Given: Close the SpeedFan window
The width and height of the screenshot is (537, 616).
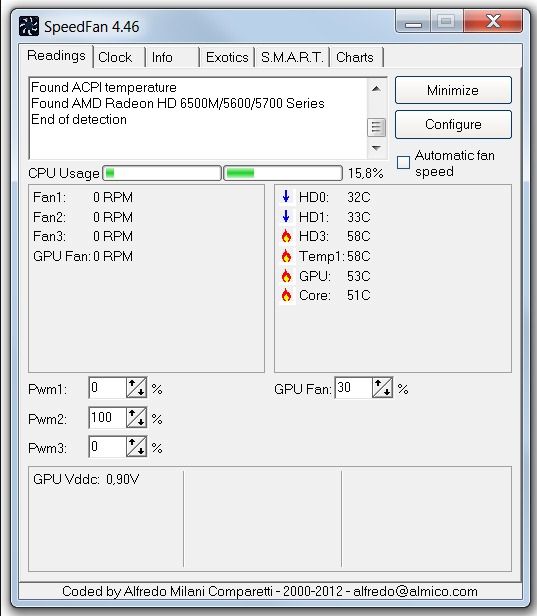Looking at the screenshot, I should [x=493, y=22].
